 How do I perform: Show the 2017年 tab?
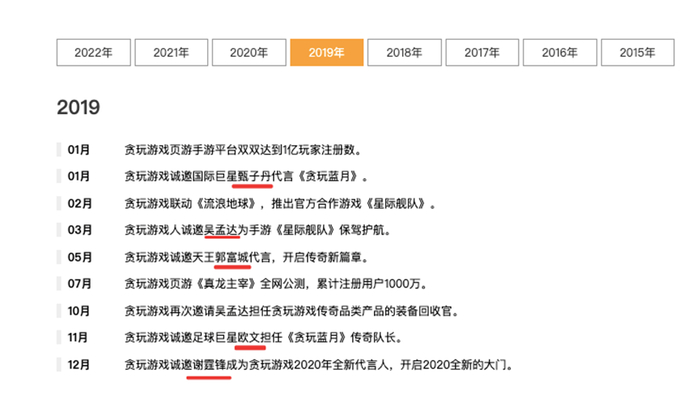tap(482, 53)
